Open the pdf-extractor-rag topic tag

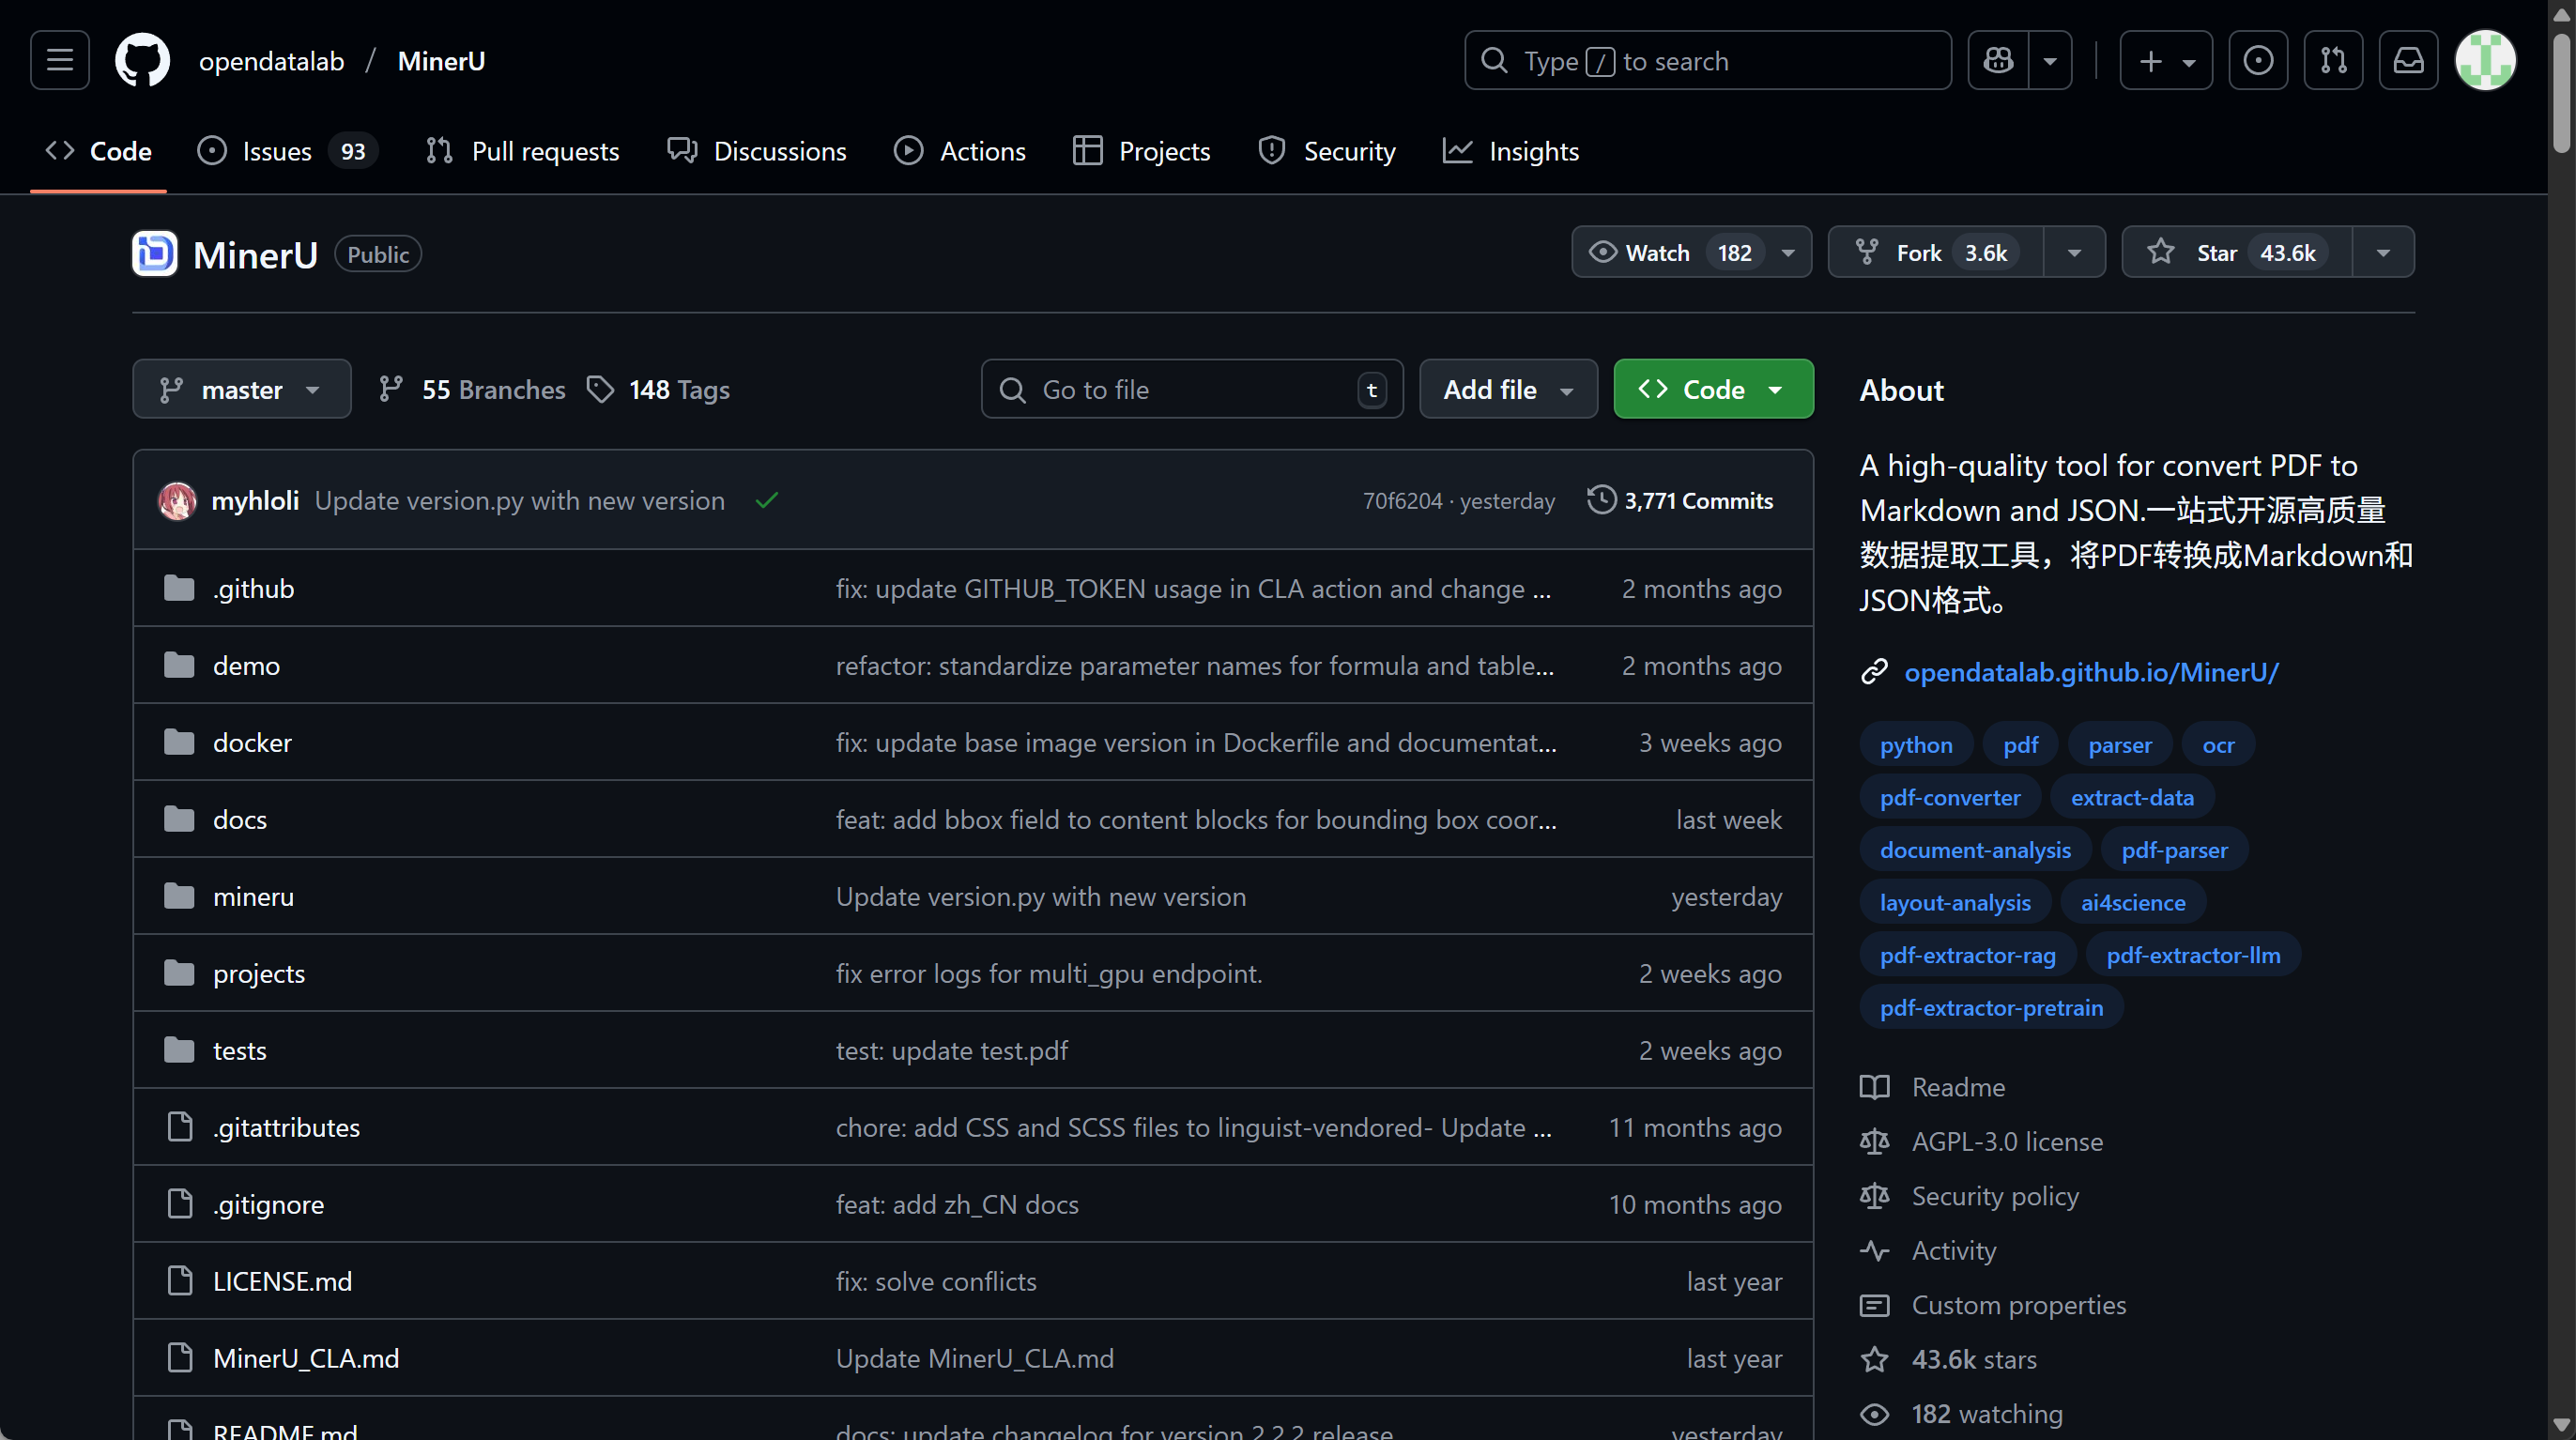click(x=1967, y=955)
